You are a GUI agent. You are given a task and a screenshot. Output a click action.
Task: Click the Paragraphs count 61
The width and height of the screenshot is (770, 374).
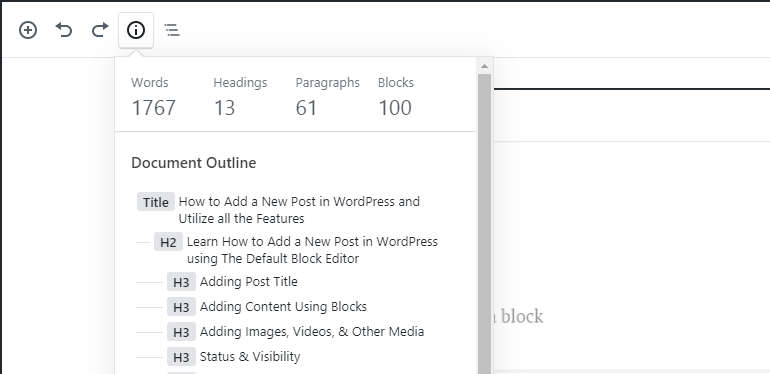(x=306, y=108)
